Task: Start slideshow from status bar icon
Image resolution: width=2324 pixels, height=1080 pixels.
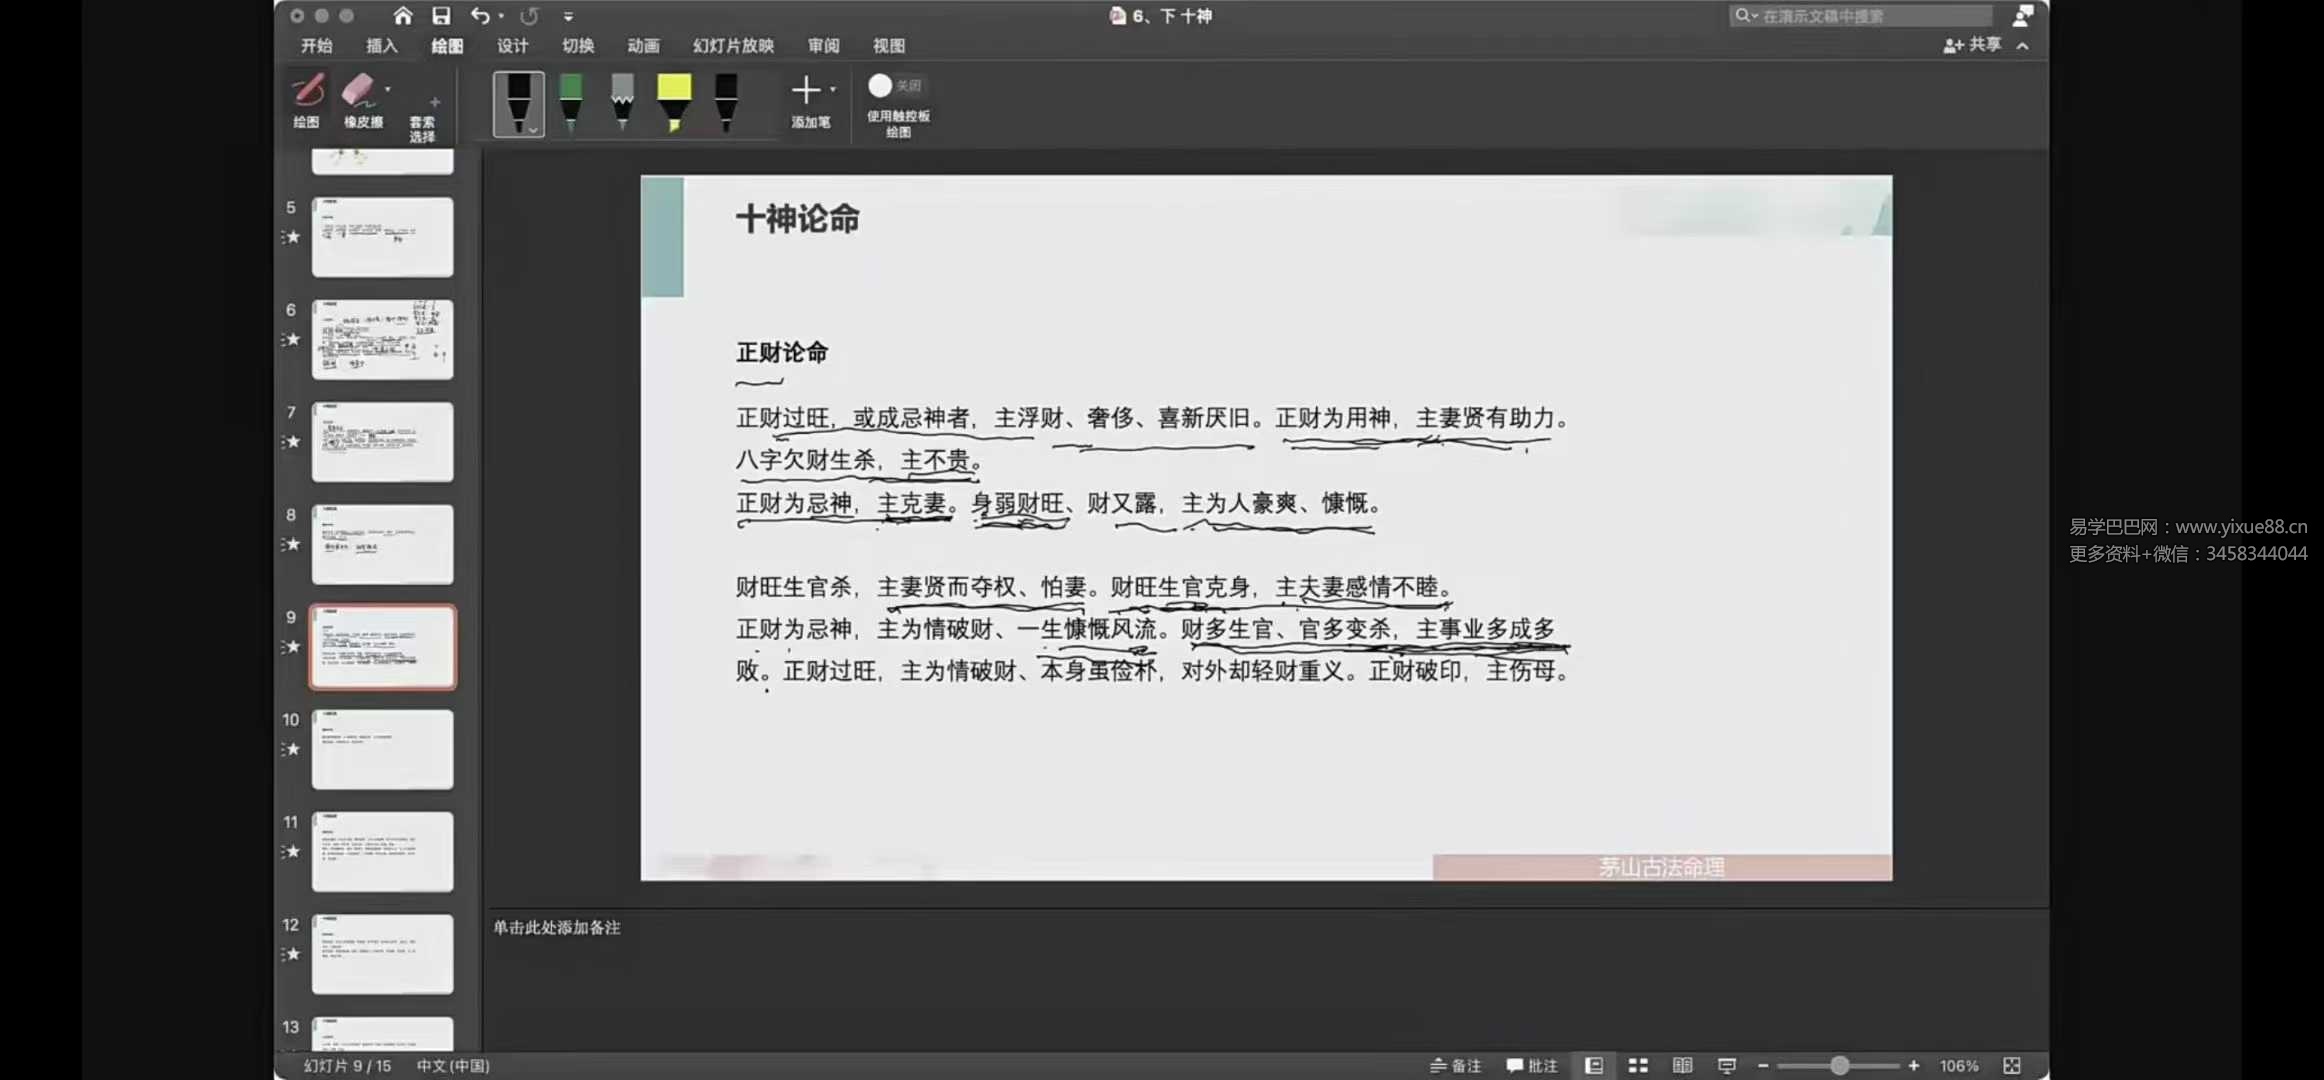Action: [x=1726, y=1066]
